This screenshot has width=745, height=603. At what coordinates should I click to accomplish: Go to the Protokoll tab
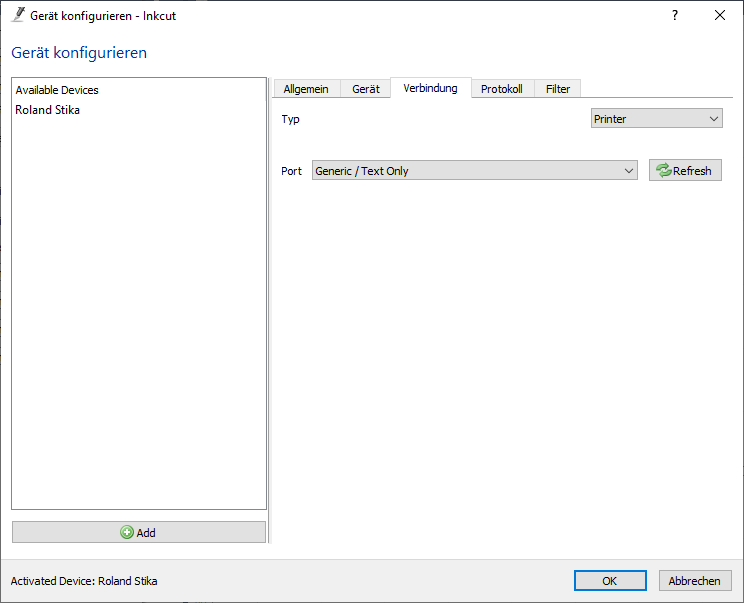tap(501, 89)
